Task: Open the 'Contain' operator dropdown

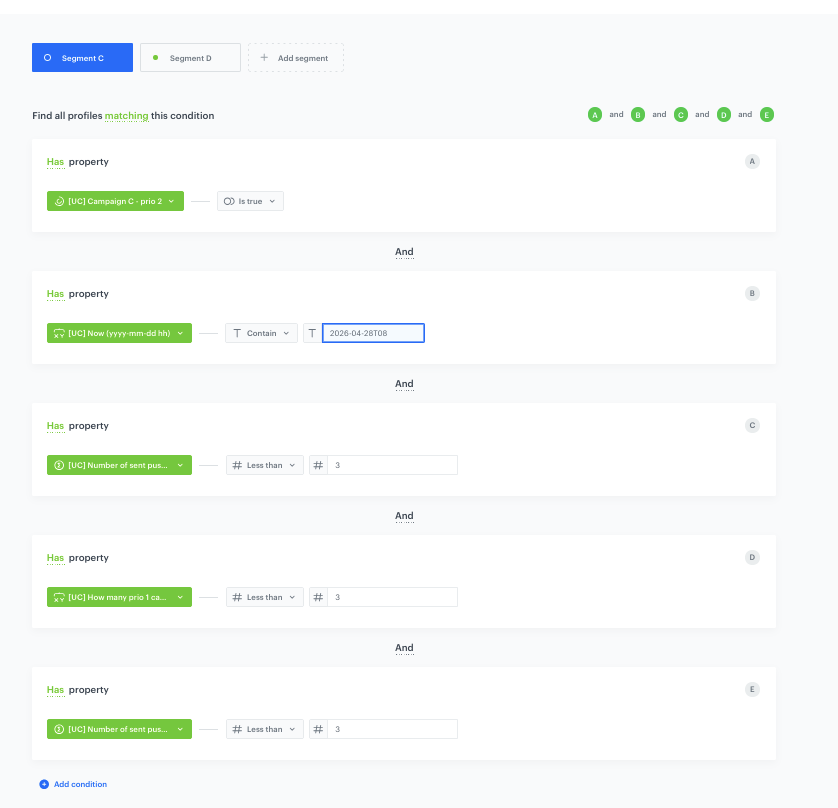Action: click(x=261, y=333)
